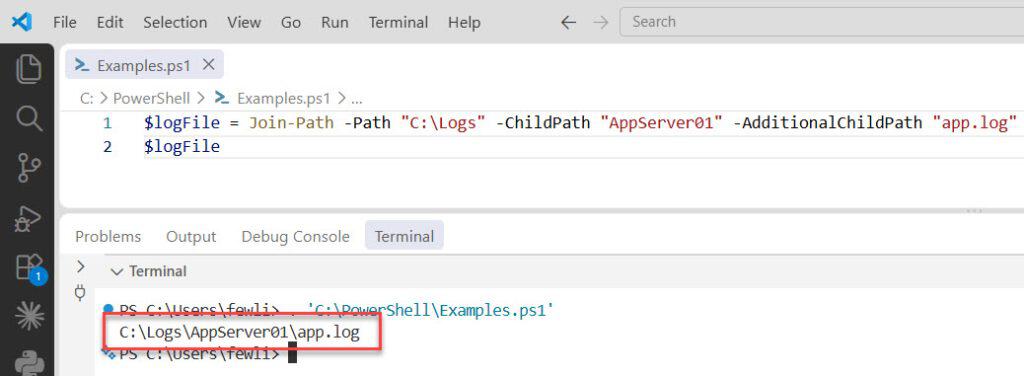The height and width of the screenshot is (376, 1024).
Task: Click line number 2 in the gutter
Action: tap(107, 147)
